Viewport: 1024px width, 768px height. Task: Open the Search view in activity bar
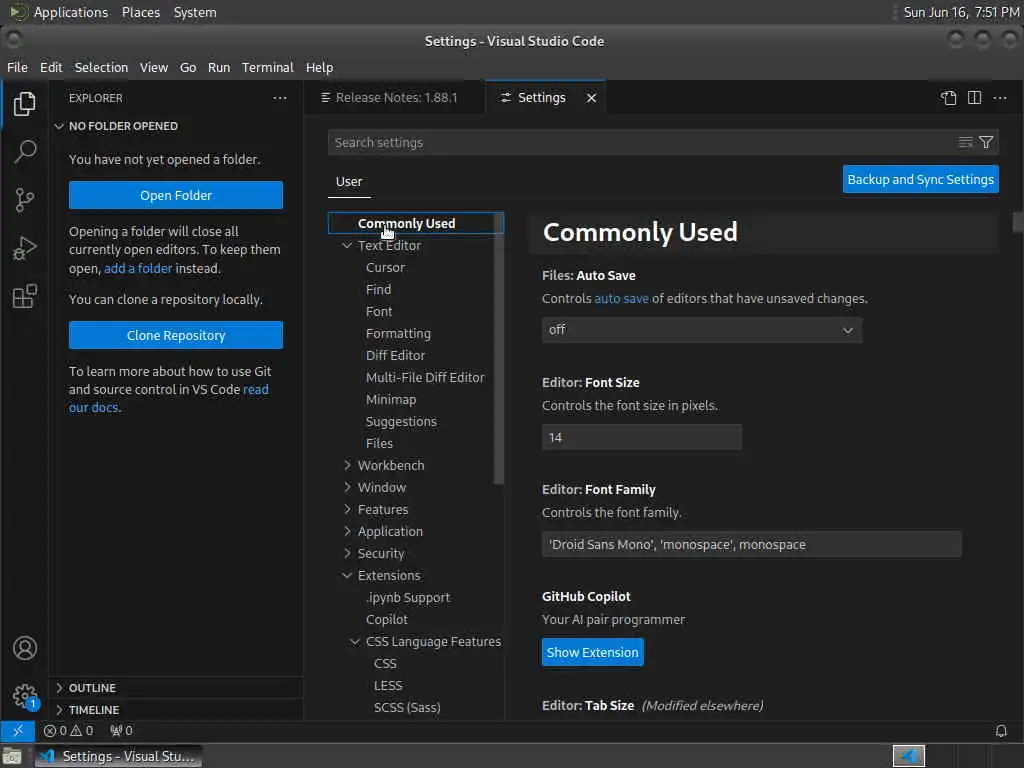click(24, 152)
